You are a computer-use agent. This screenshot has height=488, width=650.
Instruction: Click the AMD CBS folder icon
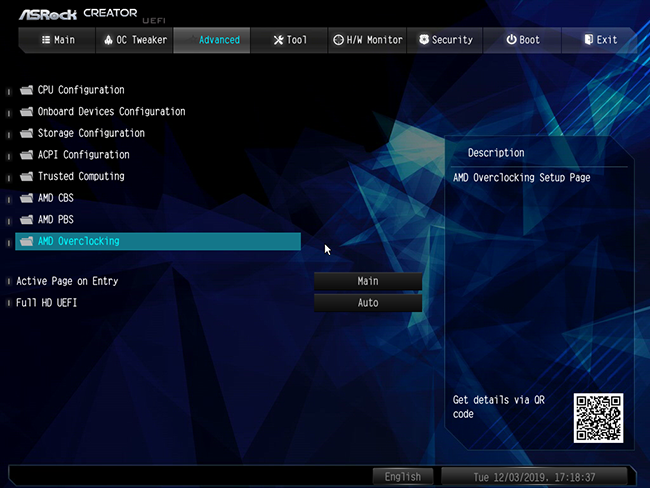pyautogui.click(x=27, y=198)
